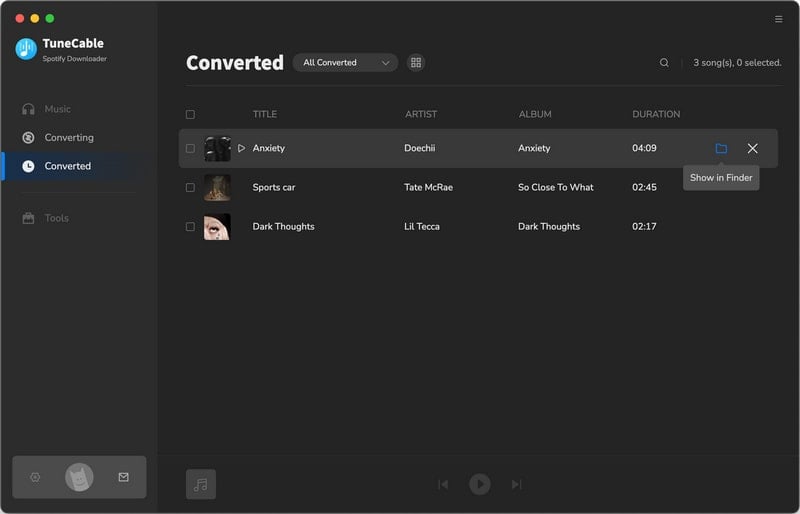Click the headphones Music icon

[x=29, y=109]
